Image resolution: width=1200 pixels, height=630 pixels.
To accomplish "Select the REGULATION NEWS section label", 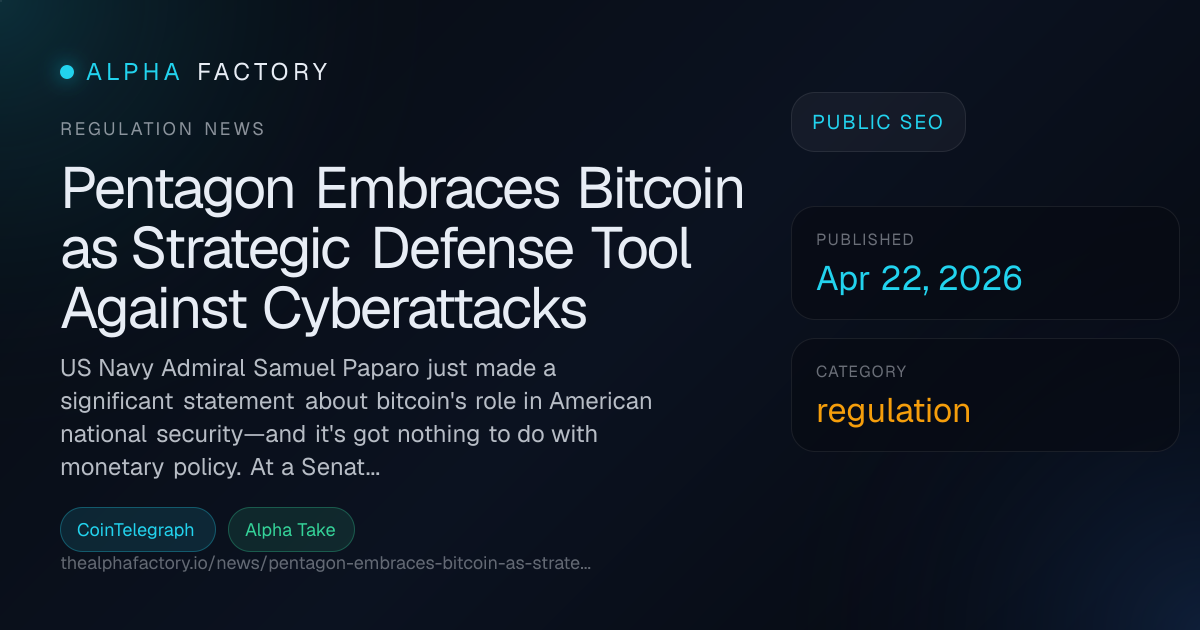I will point(162,129).
